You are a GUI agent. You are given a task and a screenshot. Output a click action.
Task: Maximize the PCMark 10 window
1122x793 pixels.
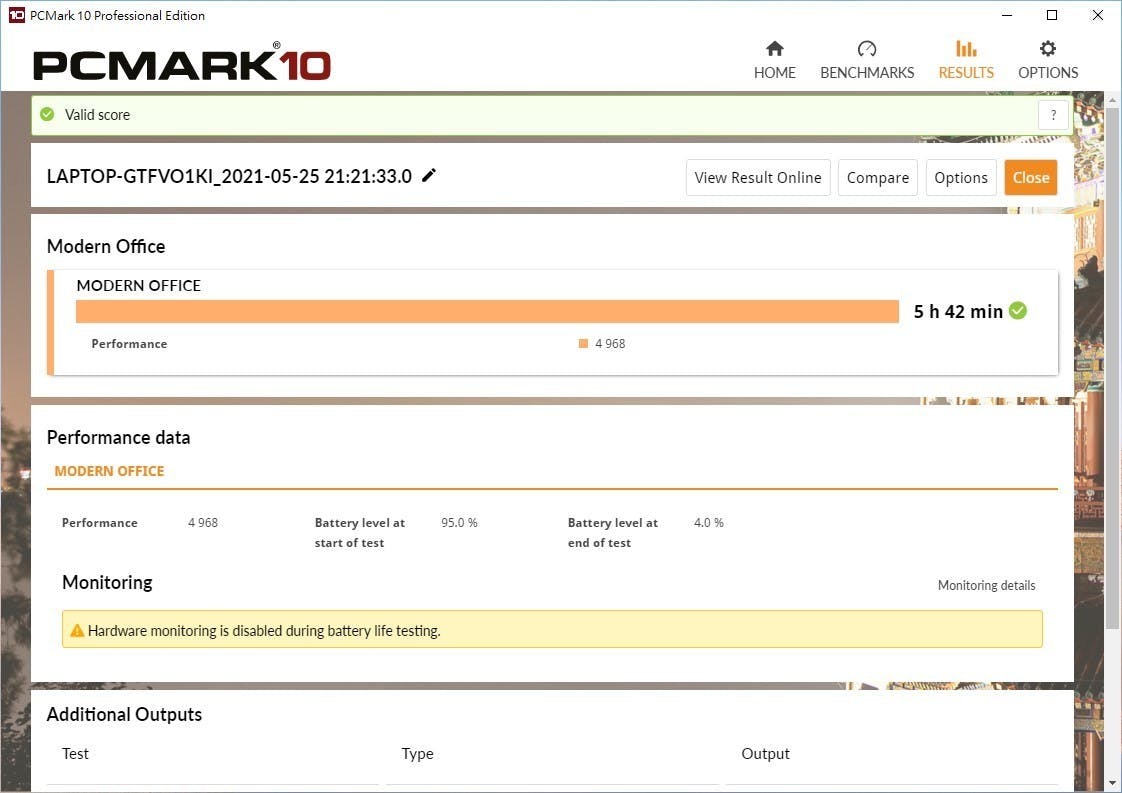(1052, 15)
